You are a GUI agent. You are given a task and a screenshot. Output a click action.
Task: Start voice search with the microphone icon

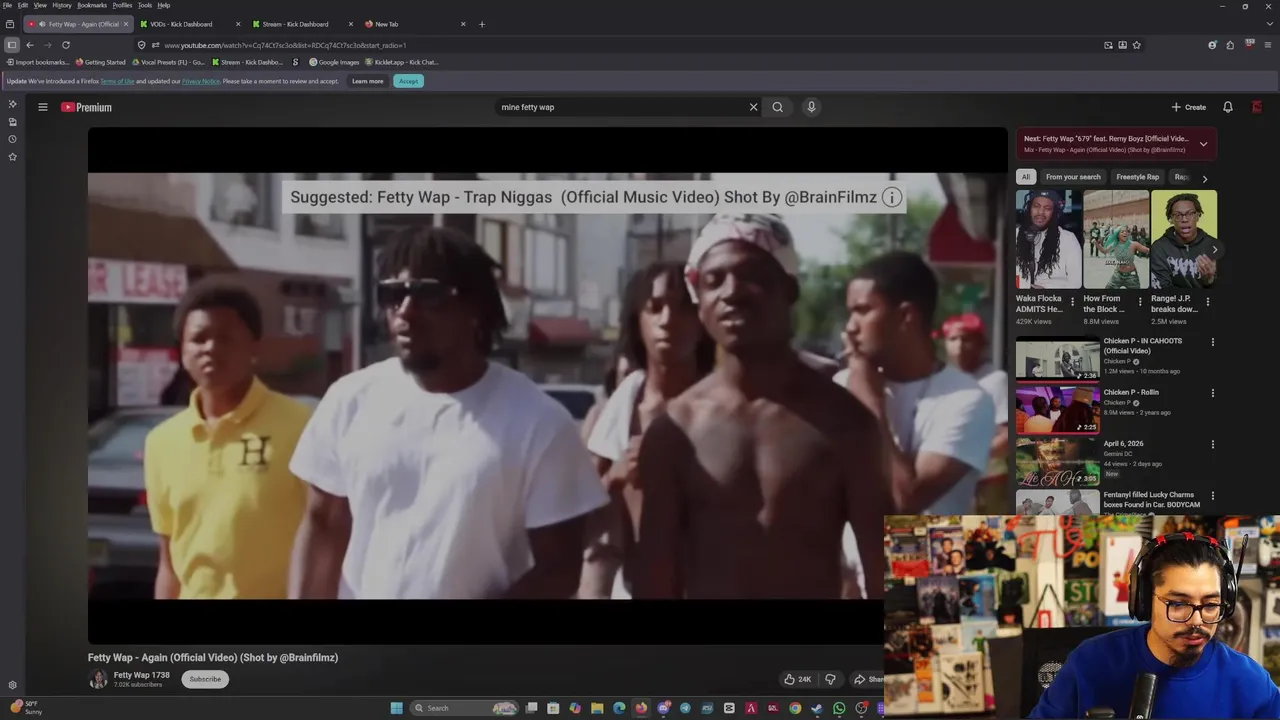point(811,107)
